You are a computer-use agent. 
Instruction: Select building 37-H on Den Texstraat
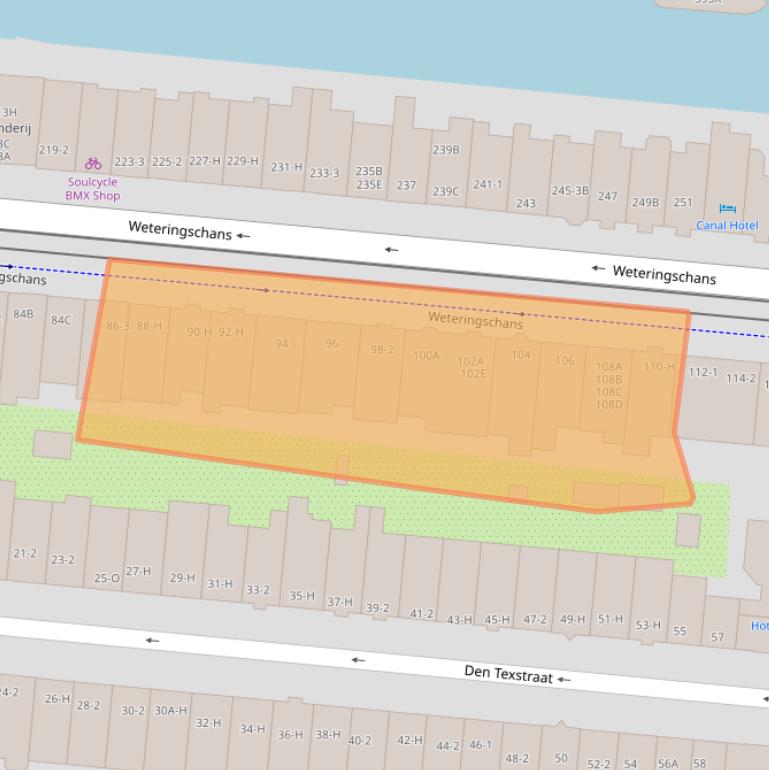(x=340, y=602)
